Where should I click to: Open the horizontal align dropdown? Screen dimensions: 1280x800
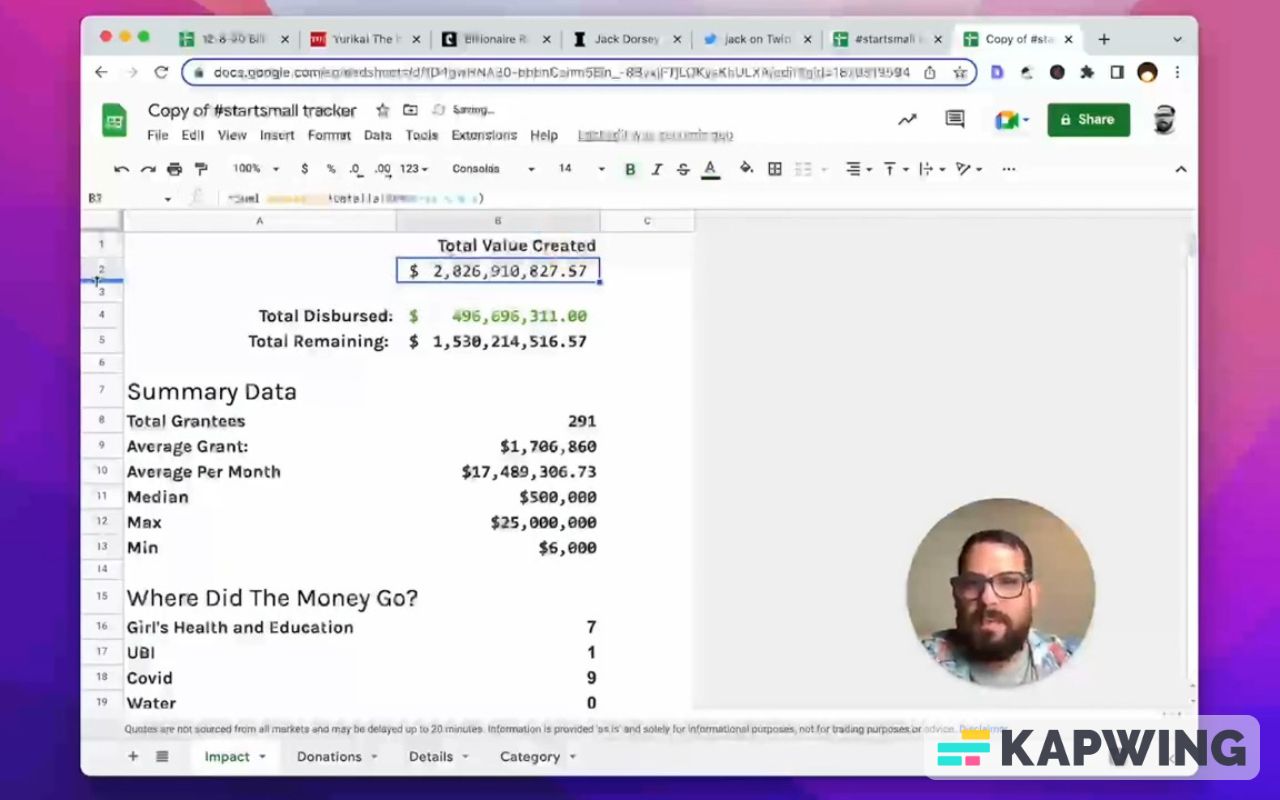(858, 169)
